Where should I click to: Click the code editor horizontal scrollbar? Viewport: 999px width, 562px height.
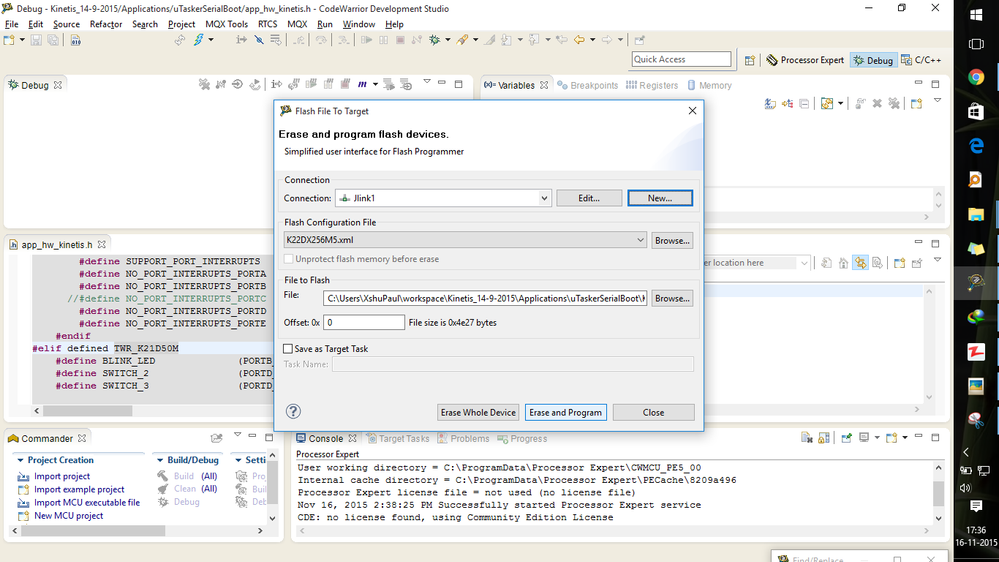(88, 411)
